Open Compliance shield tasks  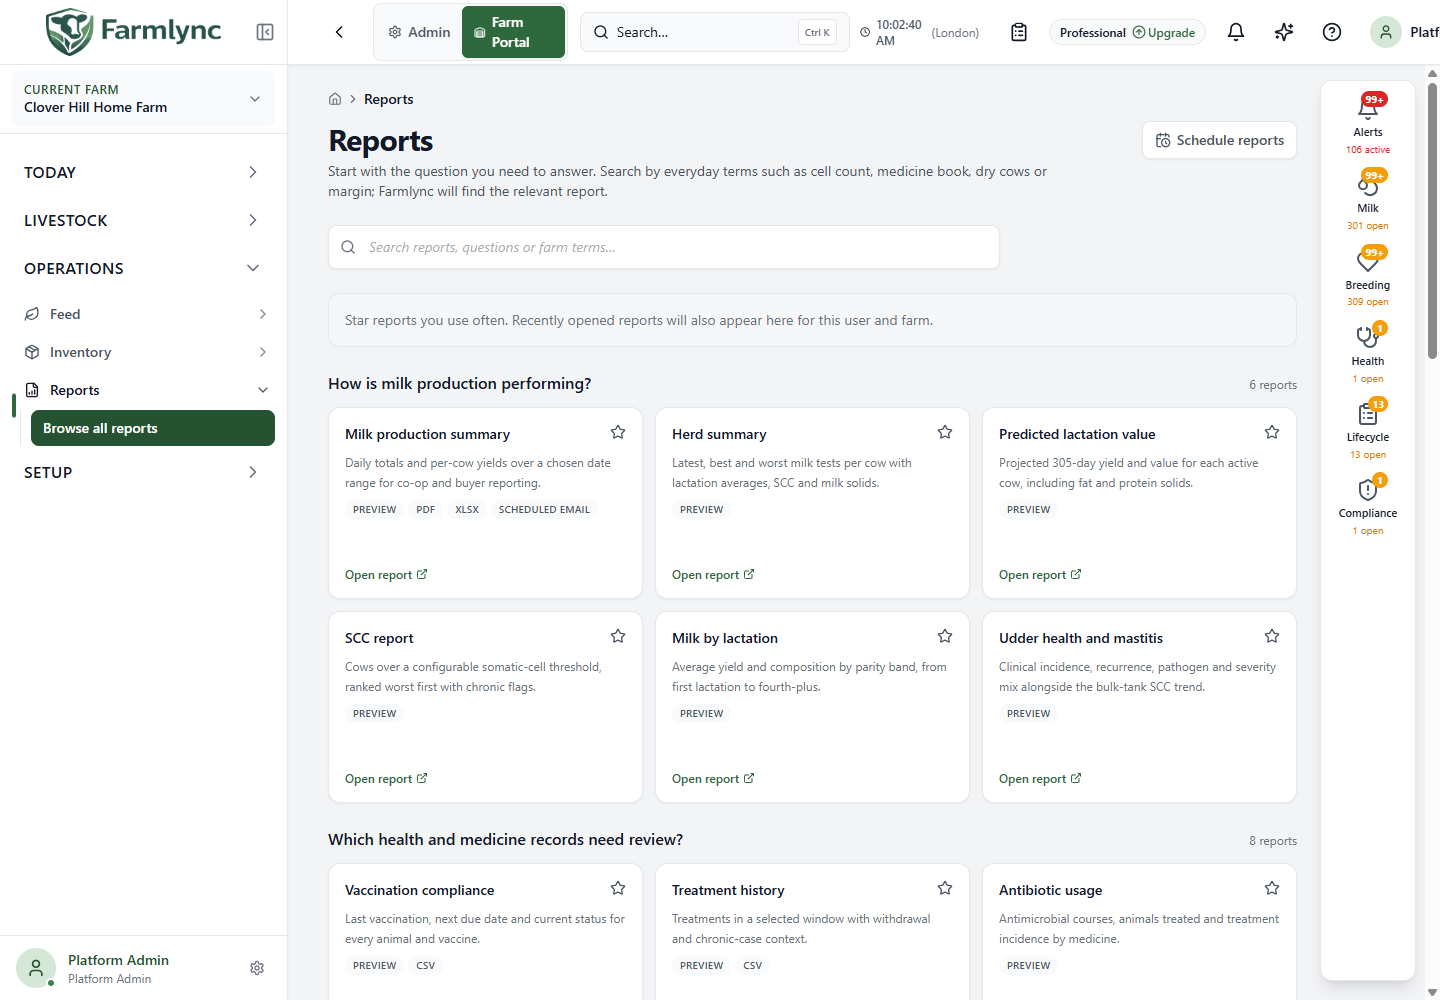tap(1368, 505)
